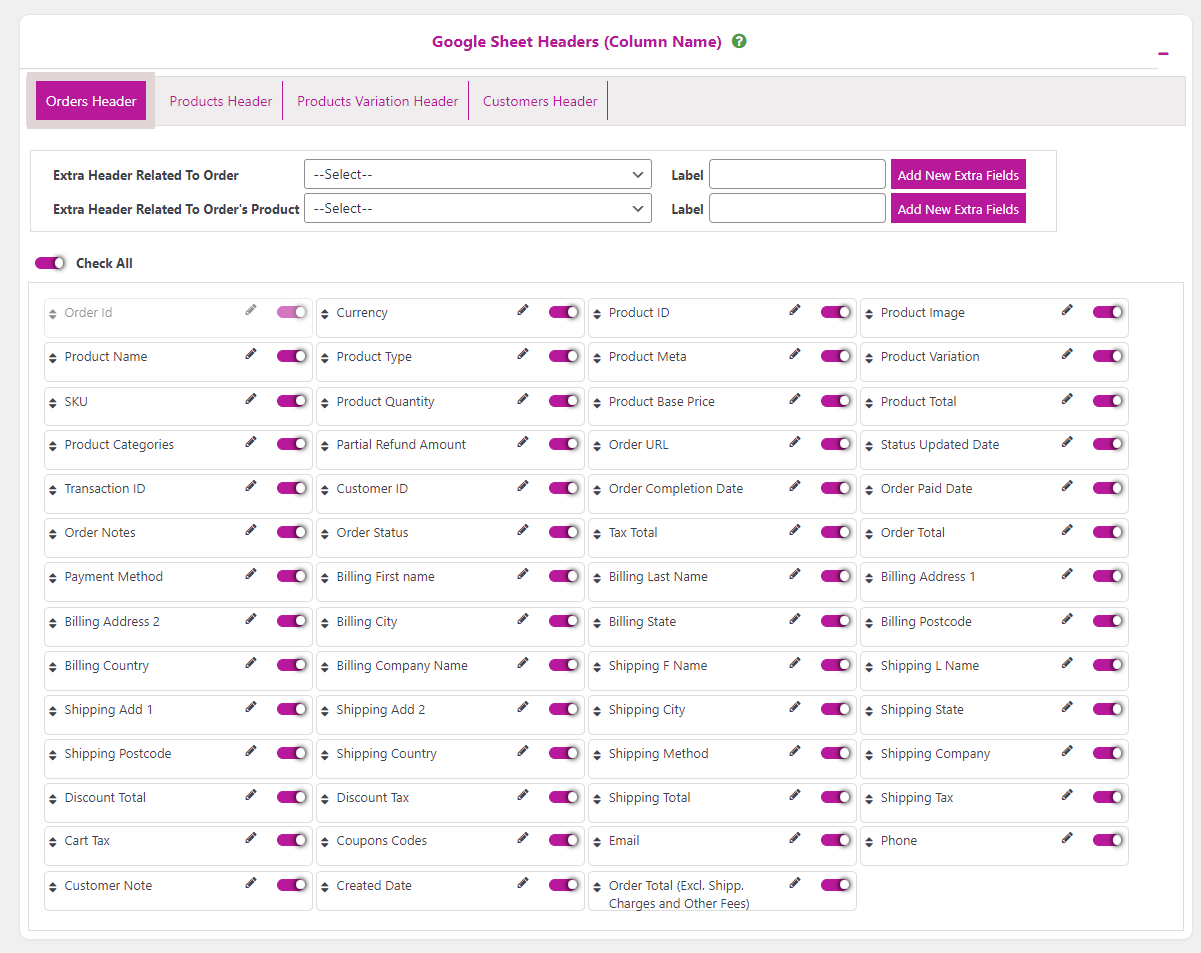Click the Shipping L Name label text
Image resolution: width=1201 pixels, height=953 pixels.
tap(930, 666)
